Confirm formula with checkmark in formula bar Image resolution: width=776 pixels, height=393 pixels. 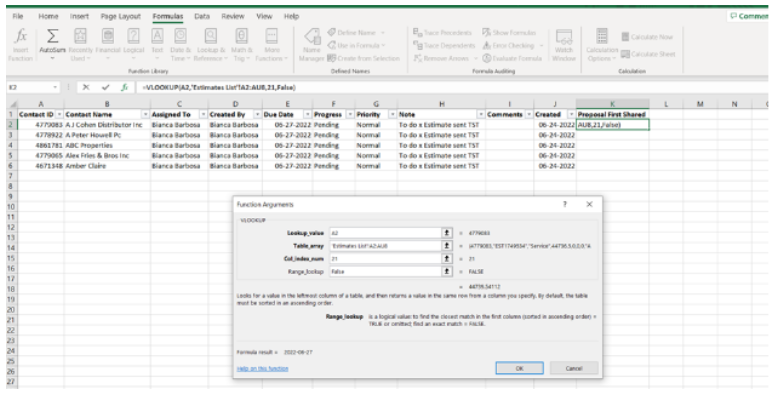tap(105, 87)
